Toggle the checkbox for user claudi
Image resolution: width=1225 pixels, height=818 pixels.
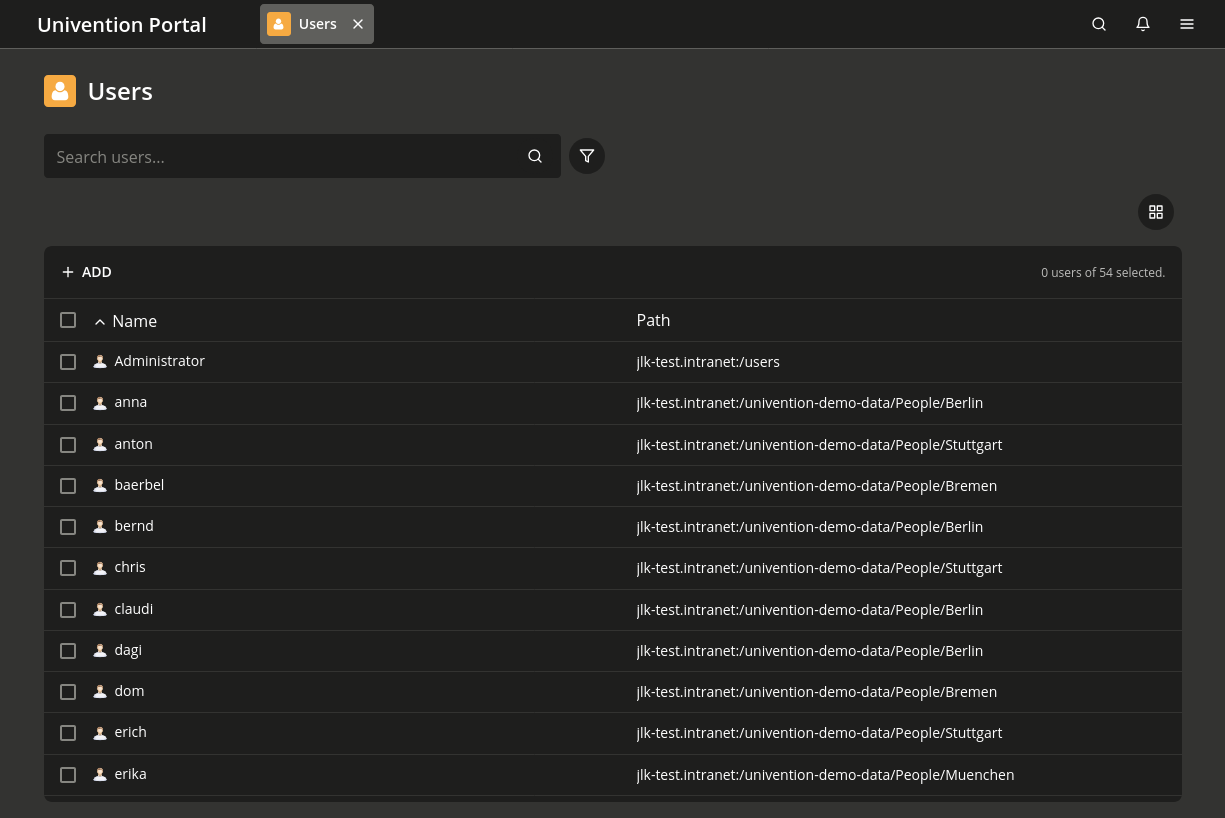68,610
